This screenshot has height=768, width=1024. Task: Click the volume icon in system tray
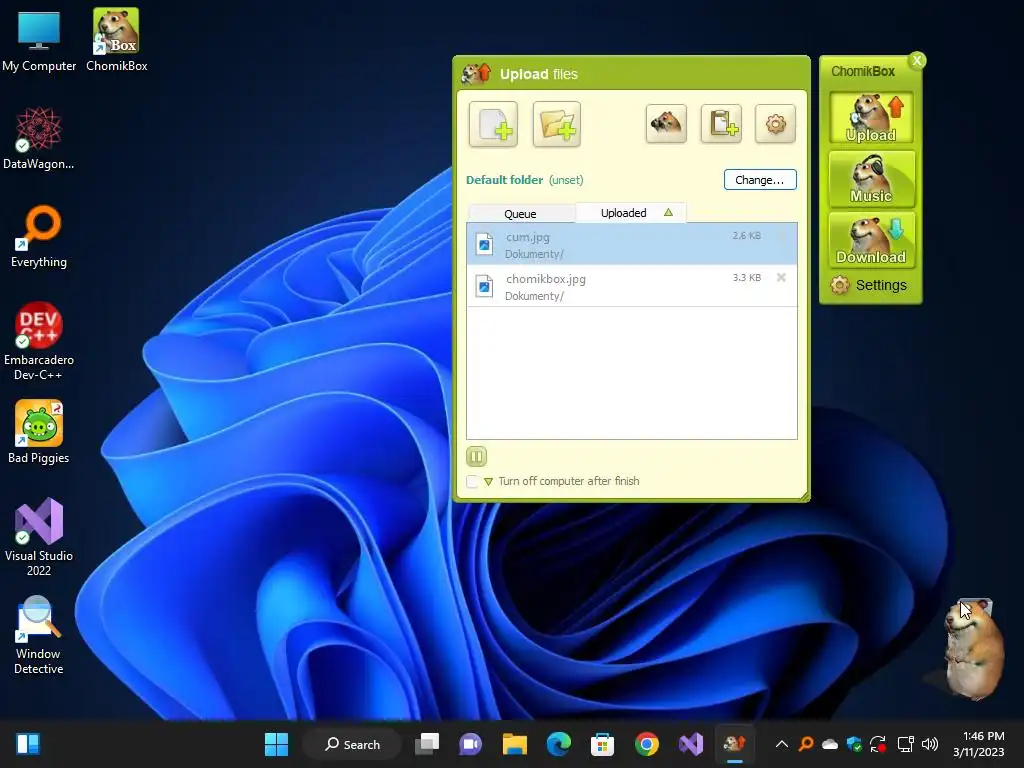pyautogui.click(x=929, y=744)
